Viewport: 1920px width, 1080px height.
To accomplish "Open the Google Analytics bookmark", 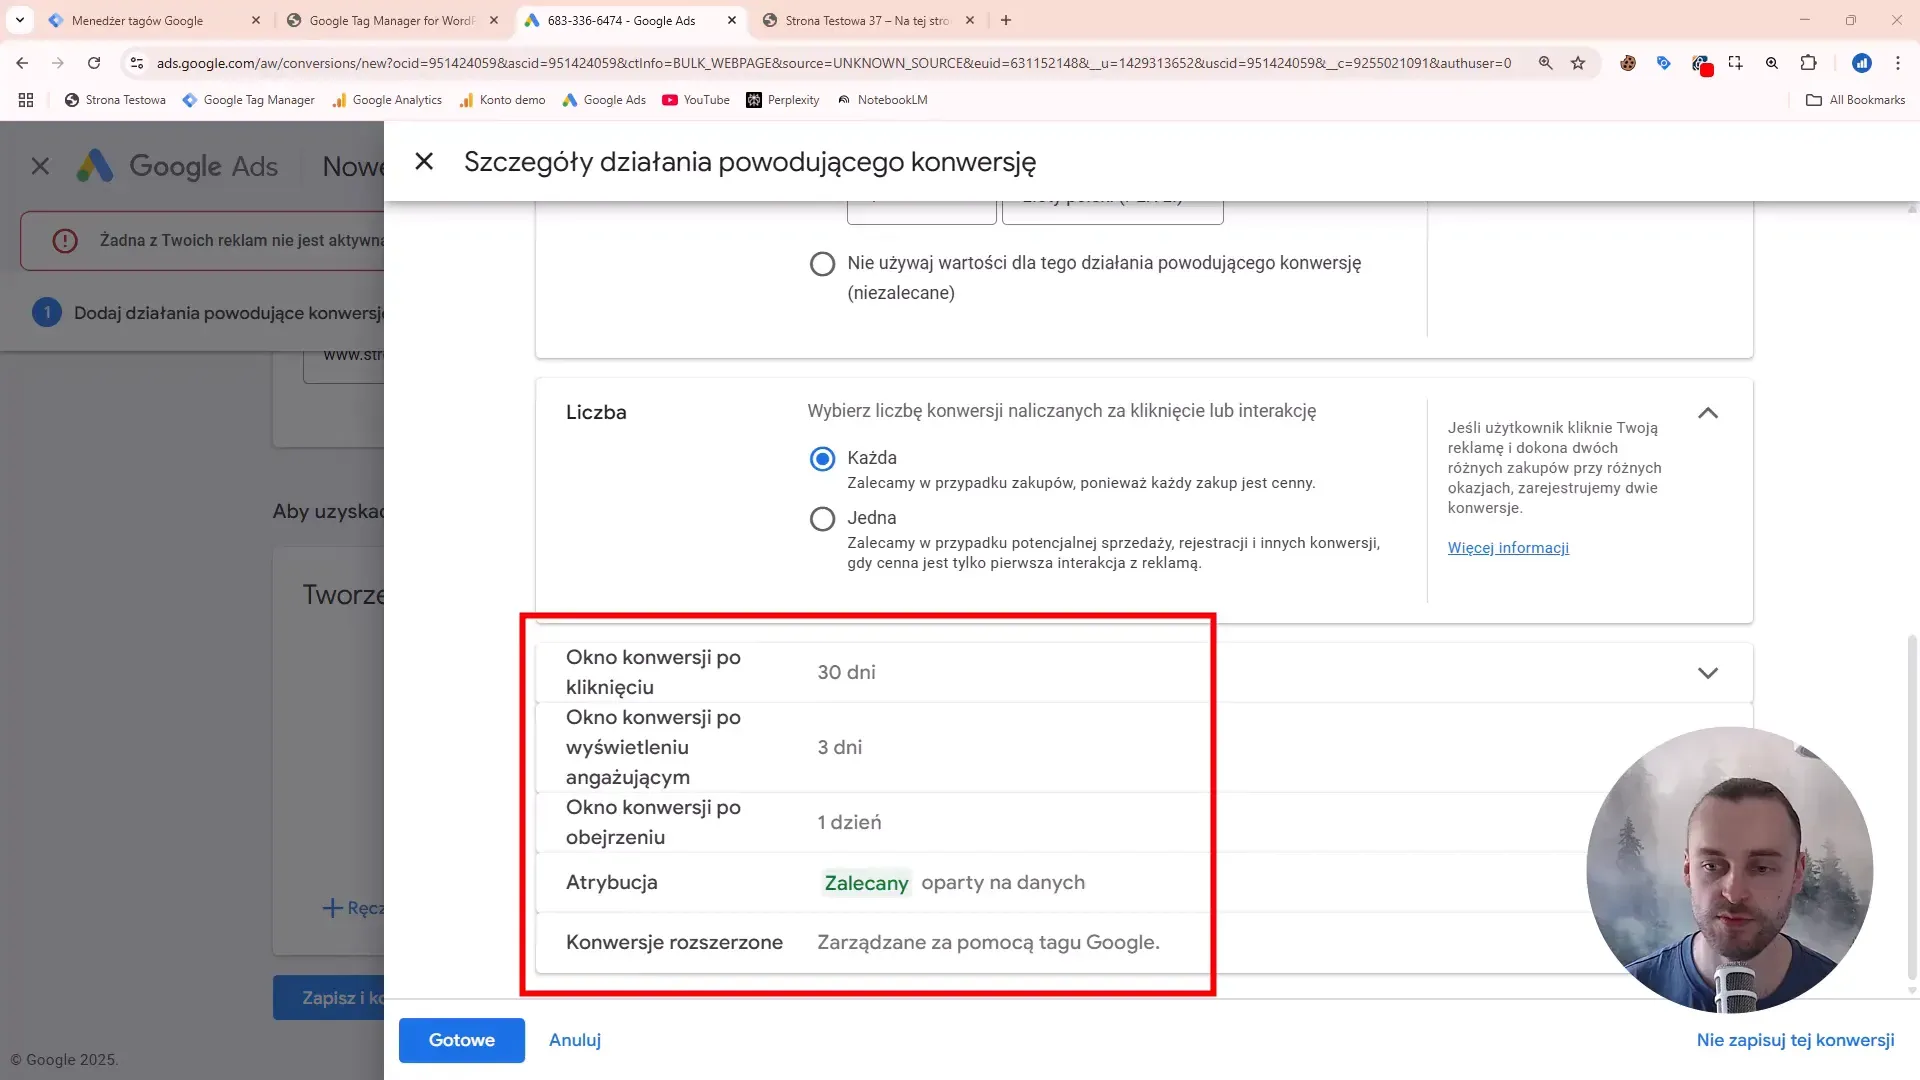I will pos(387,100).
